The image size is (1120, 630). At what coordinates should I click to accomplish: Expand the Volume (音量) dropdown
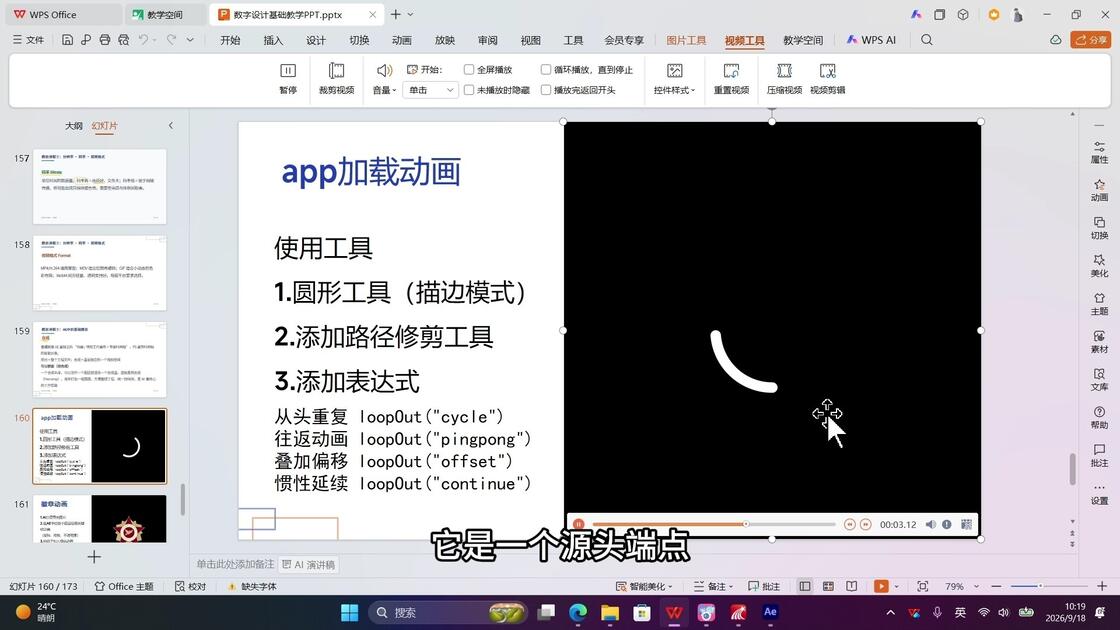[384, 90]
